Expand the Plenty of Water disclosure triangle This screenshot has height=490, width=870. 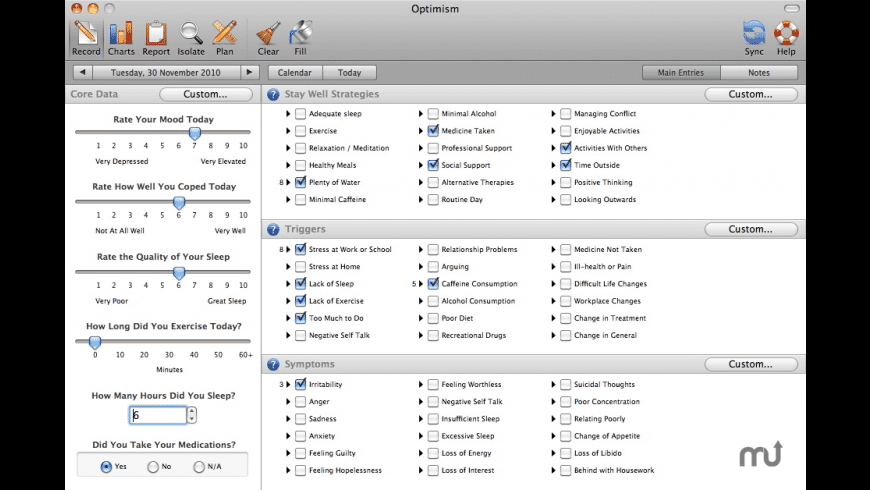tap(289, 182)
